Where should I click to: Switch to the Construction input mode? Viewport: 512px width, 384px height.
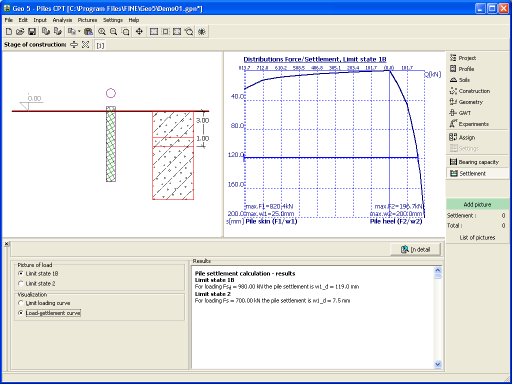tap(477, 91)
